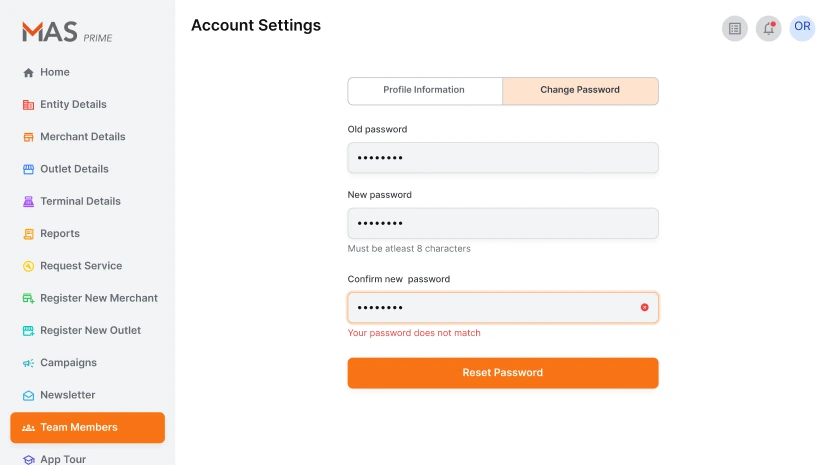This screenshot has height=465, width=831.
Task: Click the MAS Prime logo
Action: [x=67, y=33]
